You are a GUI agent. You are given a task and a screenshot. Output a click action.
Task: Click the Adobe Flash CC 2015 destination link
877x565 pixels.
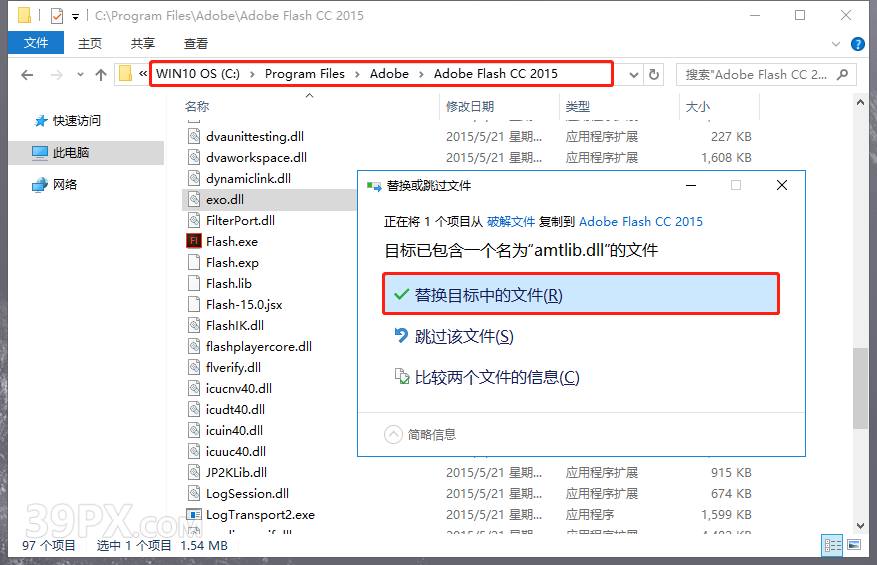641,222
